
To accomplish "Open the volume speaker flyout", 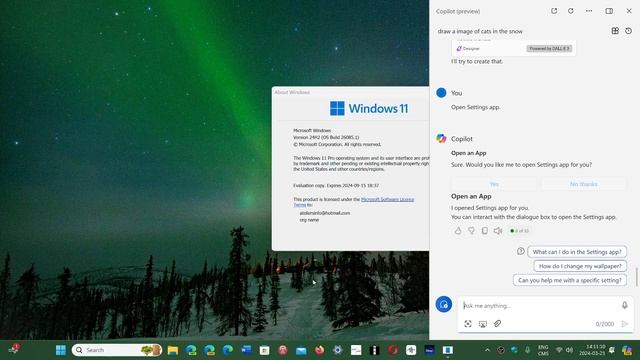I will click(569, 350).
